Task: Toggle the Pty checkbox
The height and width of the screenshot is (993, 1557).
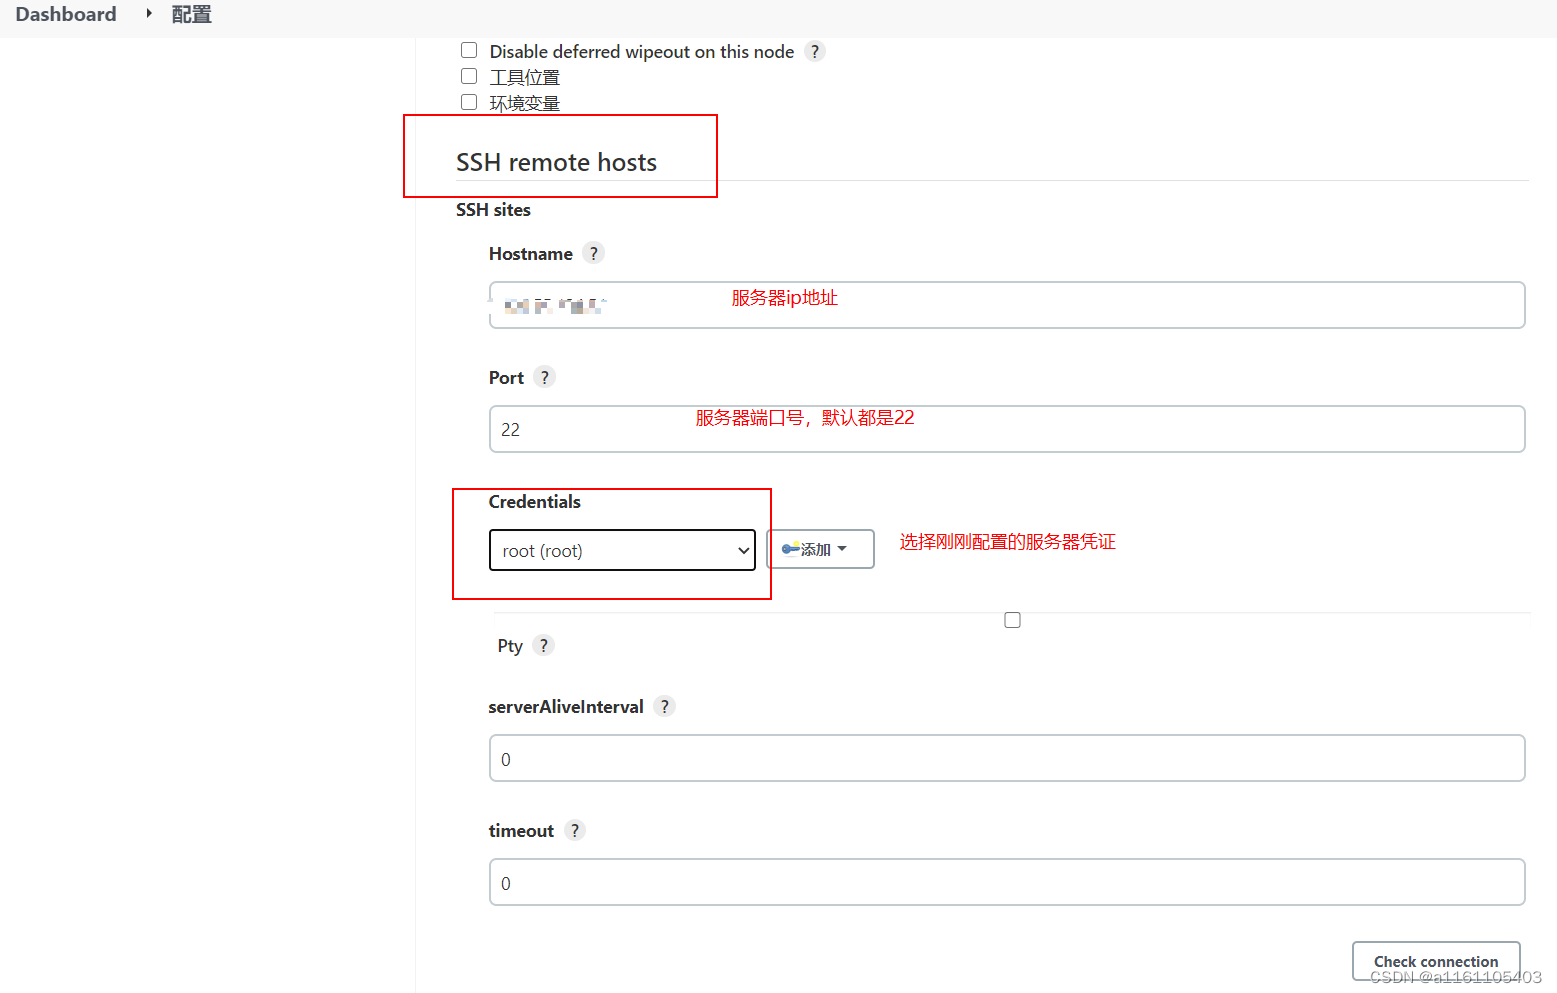Action: tap(1012, 620)
